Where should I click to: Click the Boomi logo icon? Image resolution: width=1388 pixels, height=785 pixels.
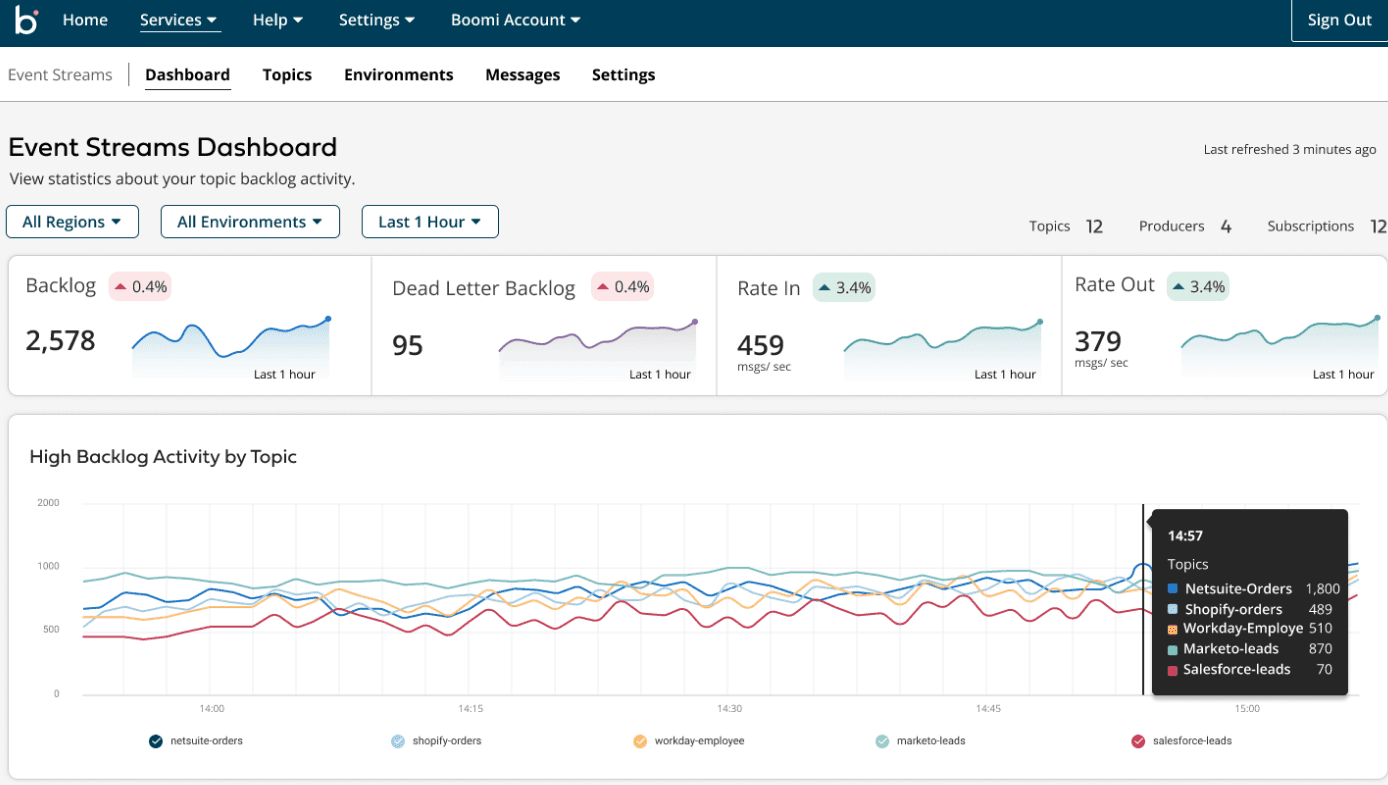click(x=26, y=20)
